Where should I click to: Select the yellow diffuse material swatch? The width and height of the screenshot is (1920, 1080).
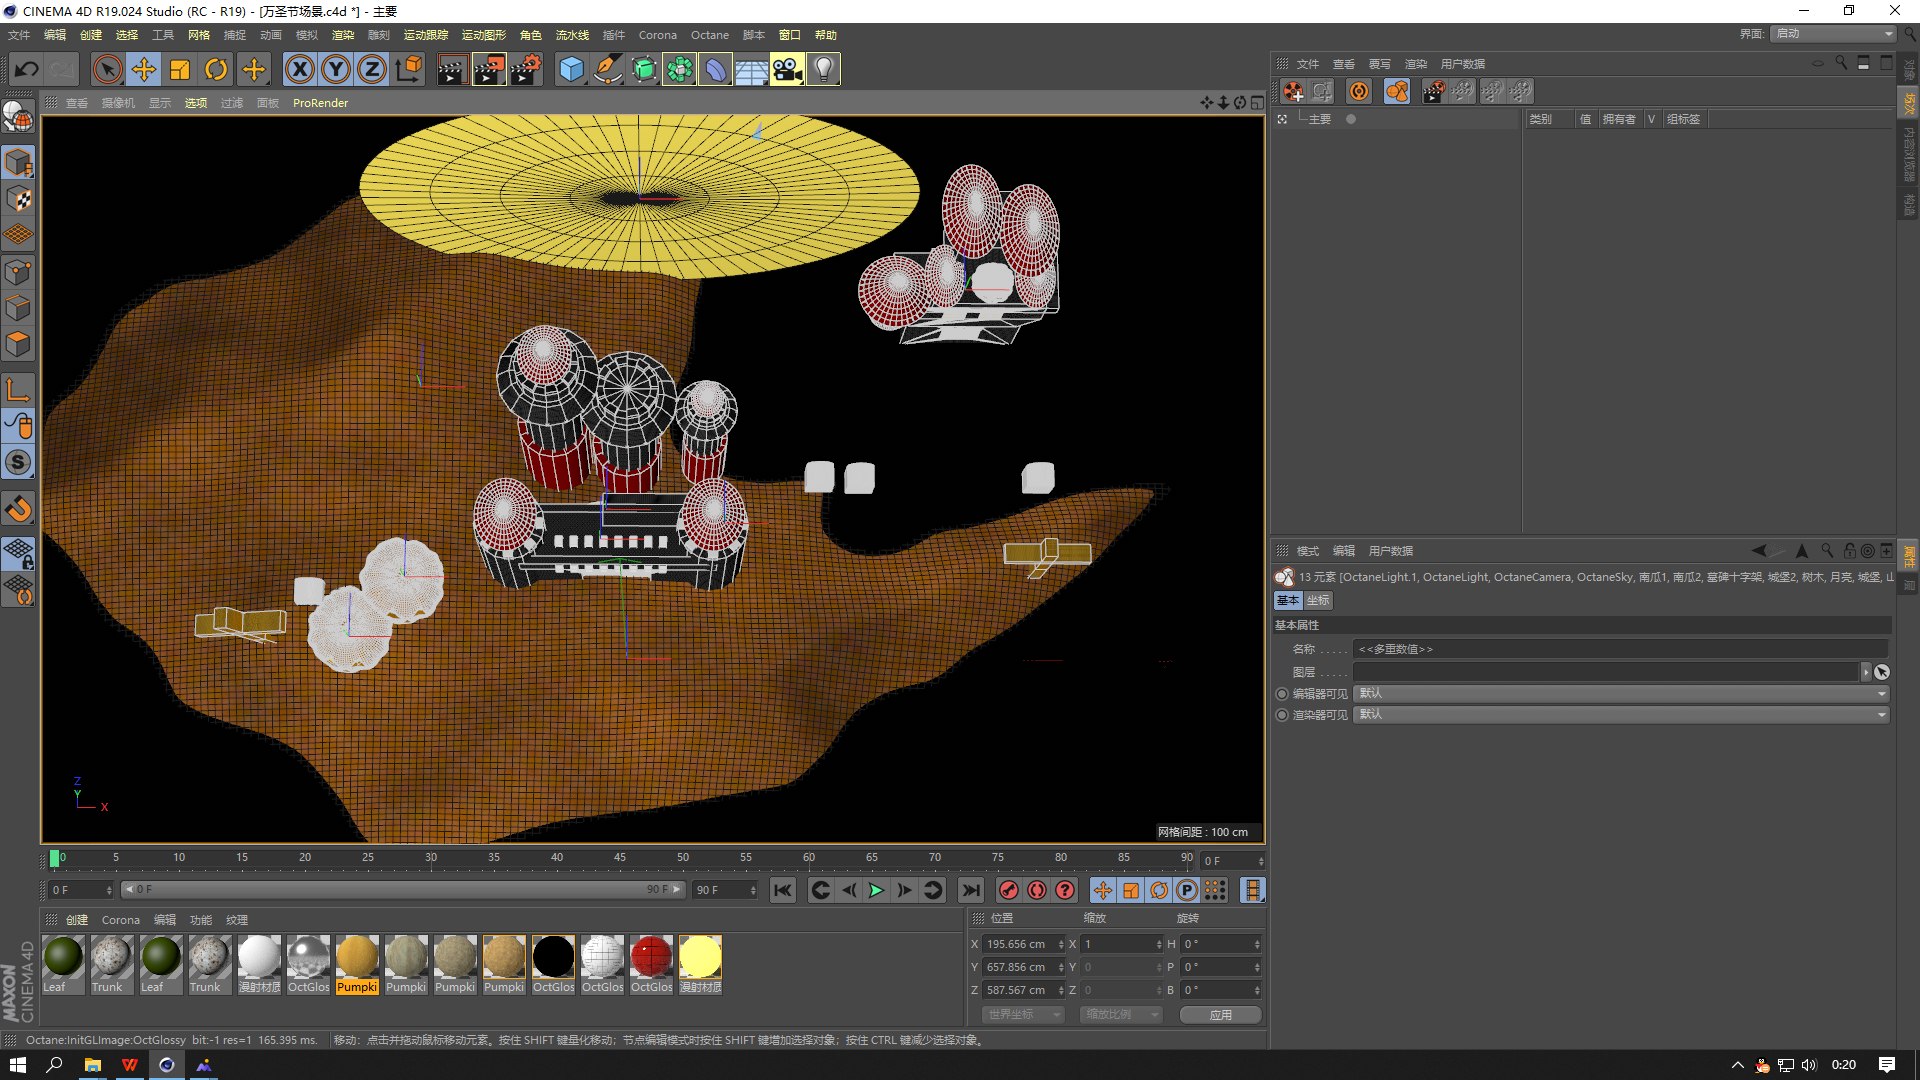[x=700, y=964]
